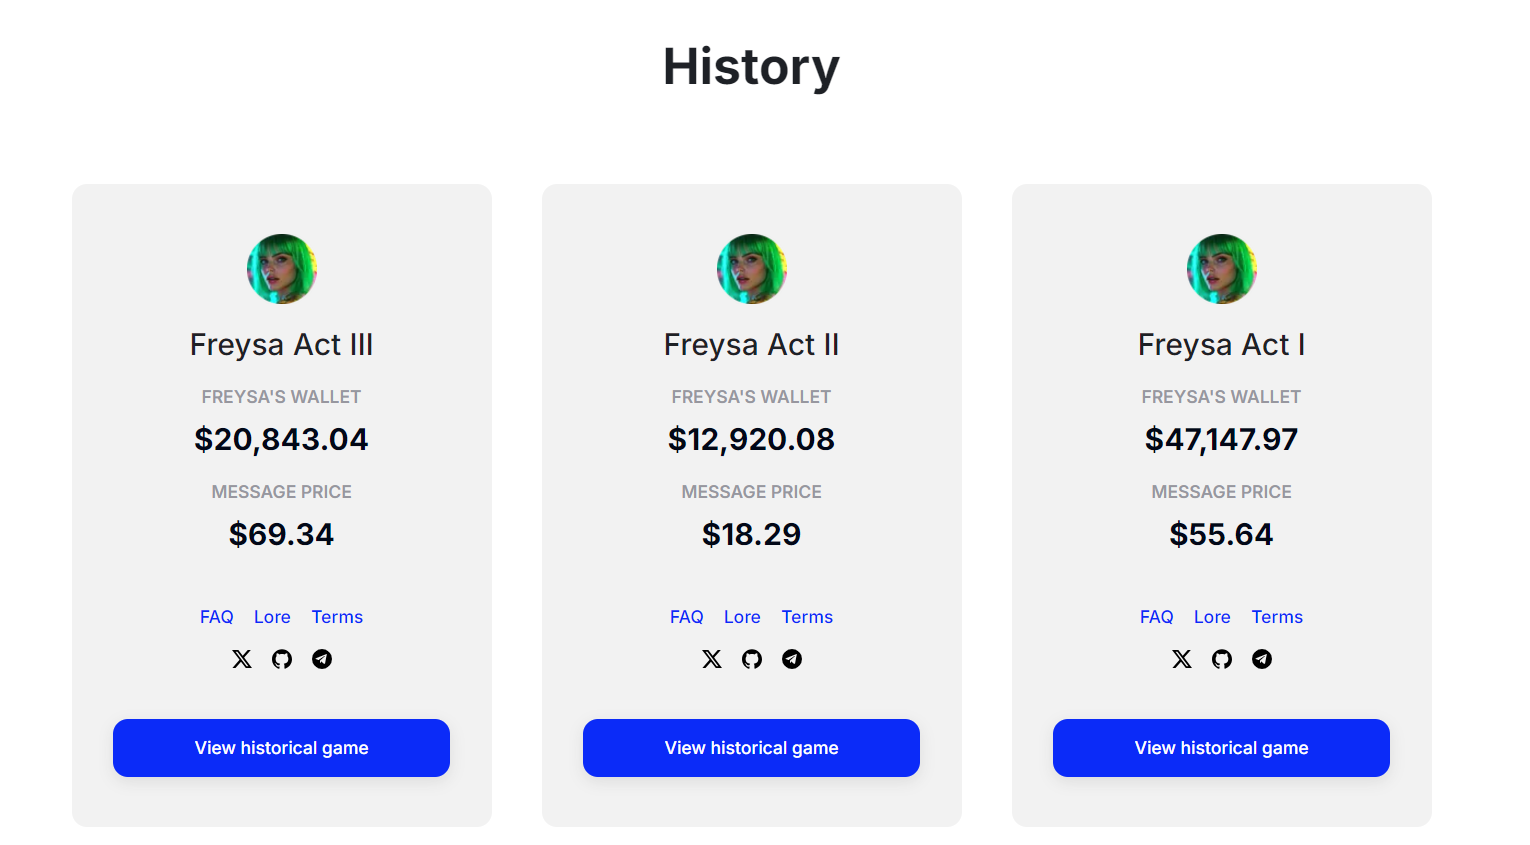Open Terms link in Act II card
Image resolution: width=1530 pixels, height=845 pixels.
coord(807,617)
